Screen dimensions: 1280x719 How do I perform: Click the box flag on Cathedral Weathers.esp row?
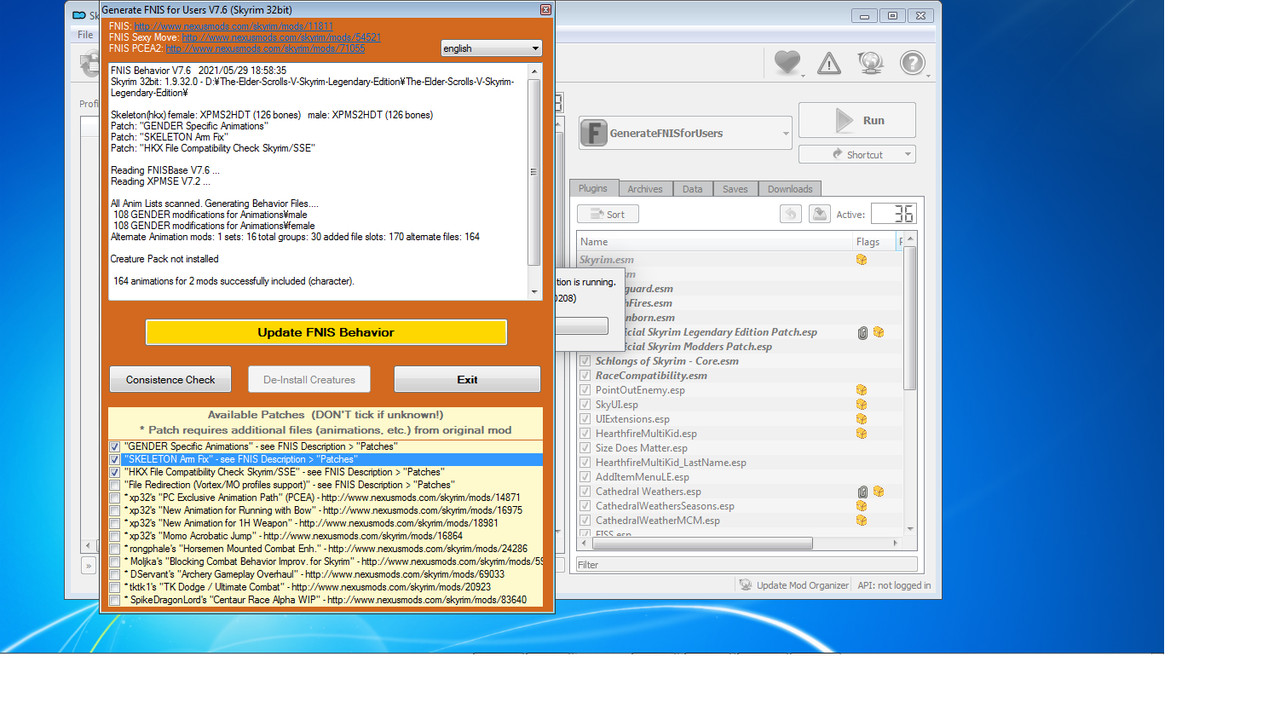click(878, 492)
